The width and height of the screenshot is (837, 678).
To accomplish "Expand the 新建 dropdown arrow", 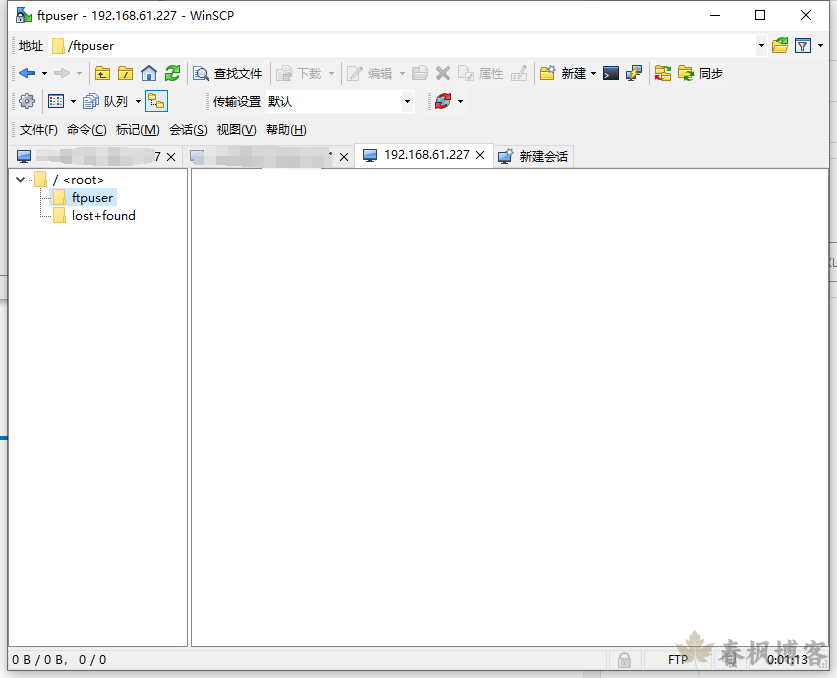I will click(594, 73).
